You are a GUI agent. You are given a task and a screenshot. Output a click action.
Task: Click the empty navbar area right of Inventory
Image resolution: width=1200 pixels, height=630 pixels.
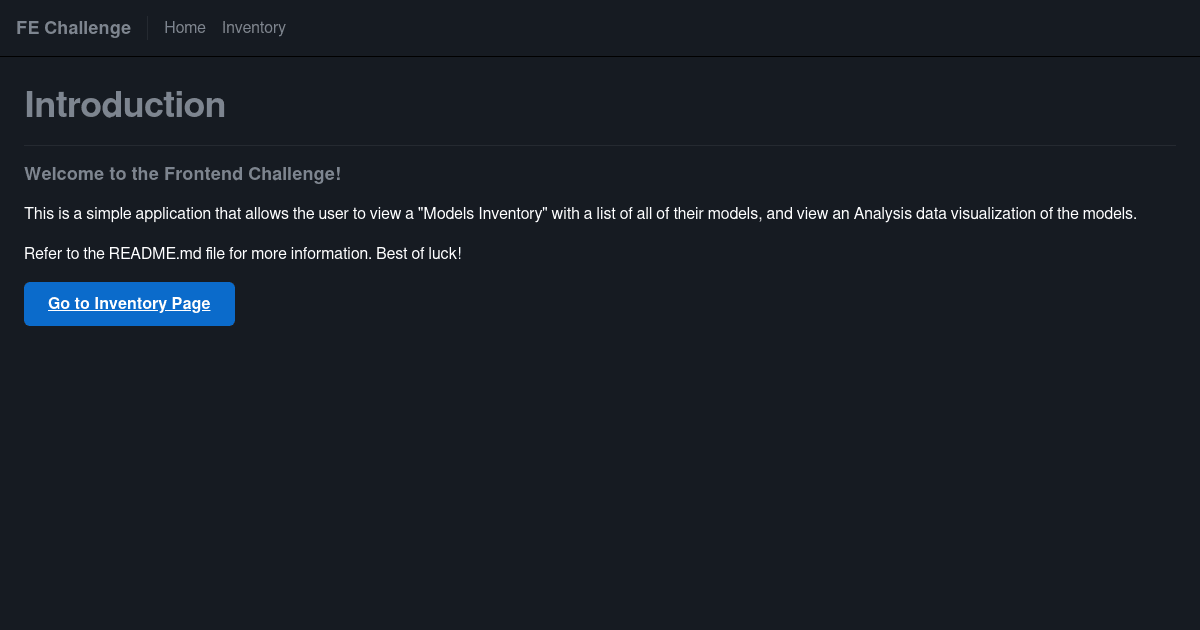[x=740, y=28]
